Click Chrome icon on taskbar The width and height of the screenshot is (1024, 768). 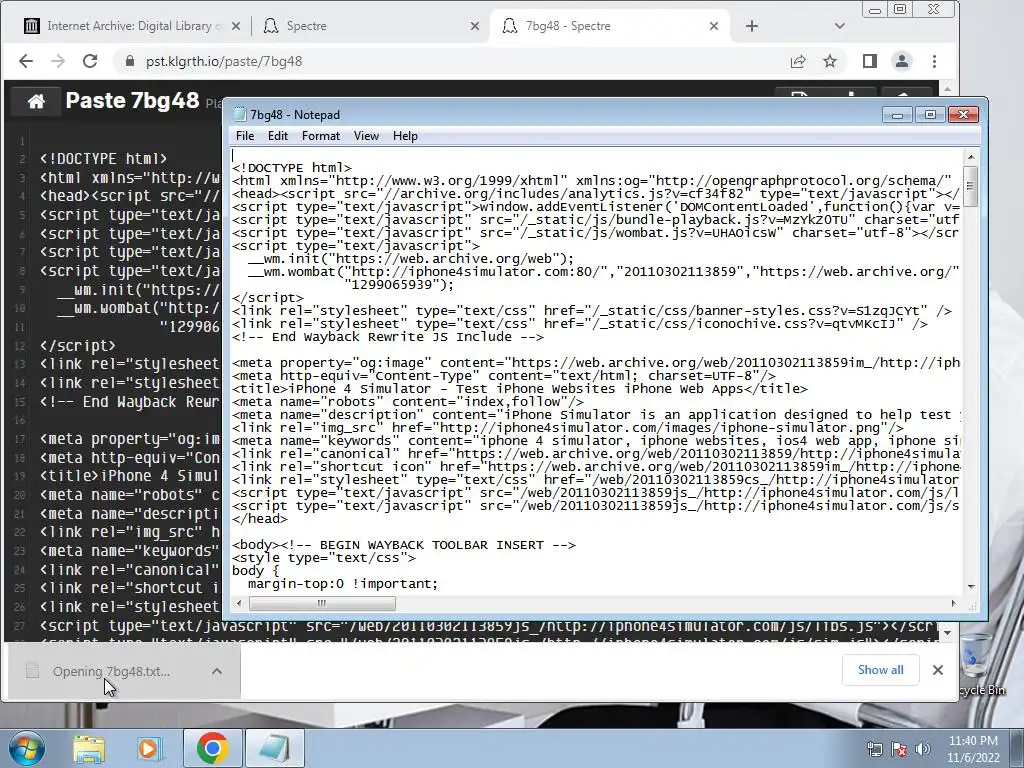click(x=212, y=748)
